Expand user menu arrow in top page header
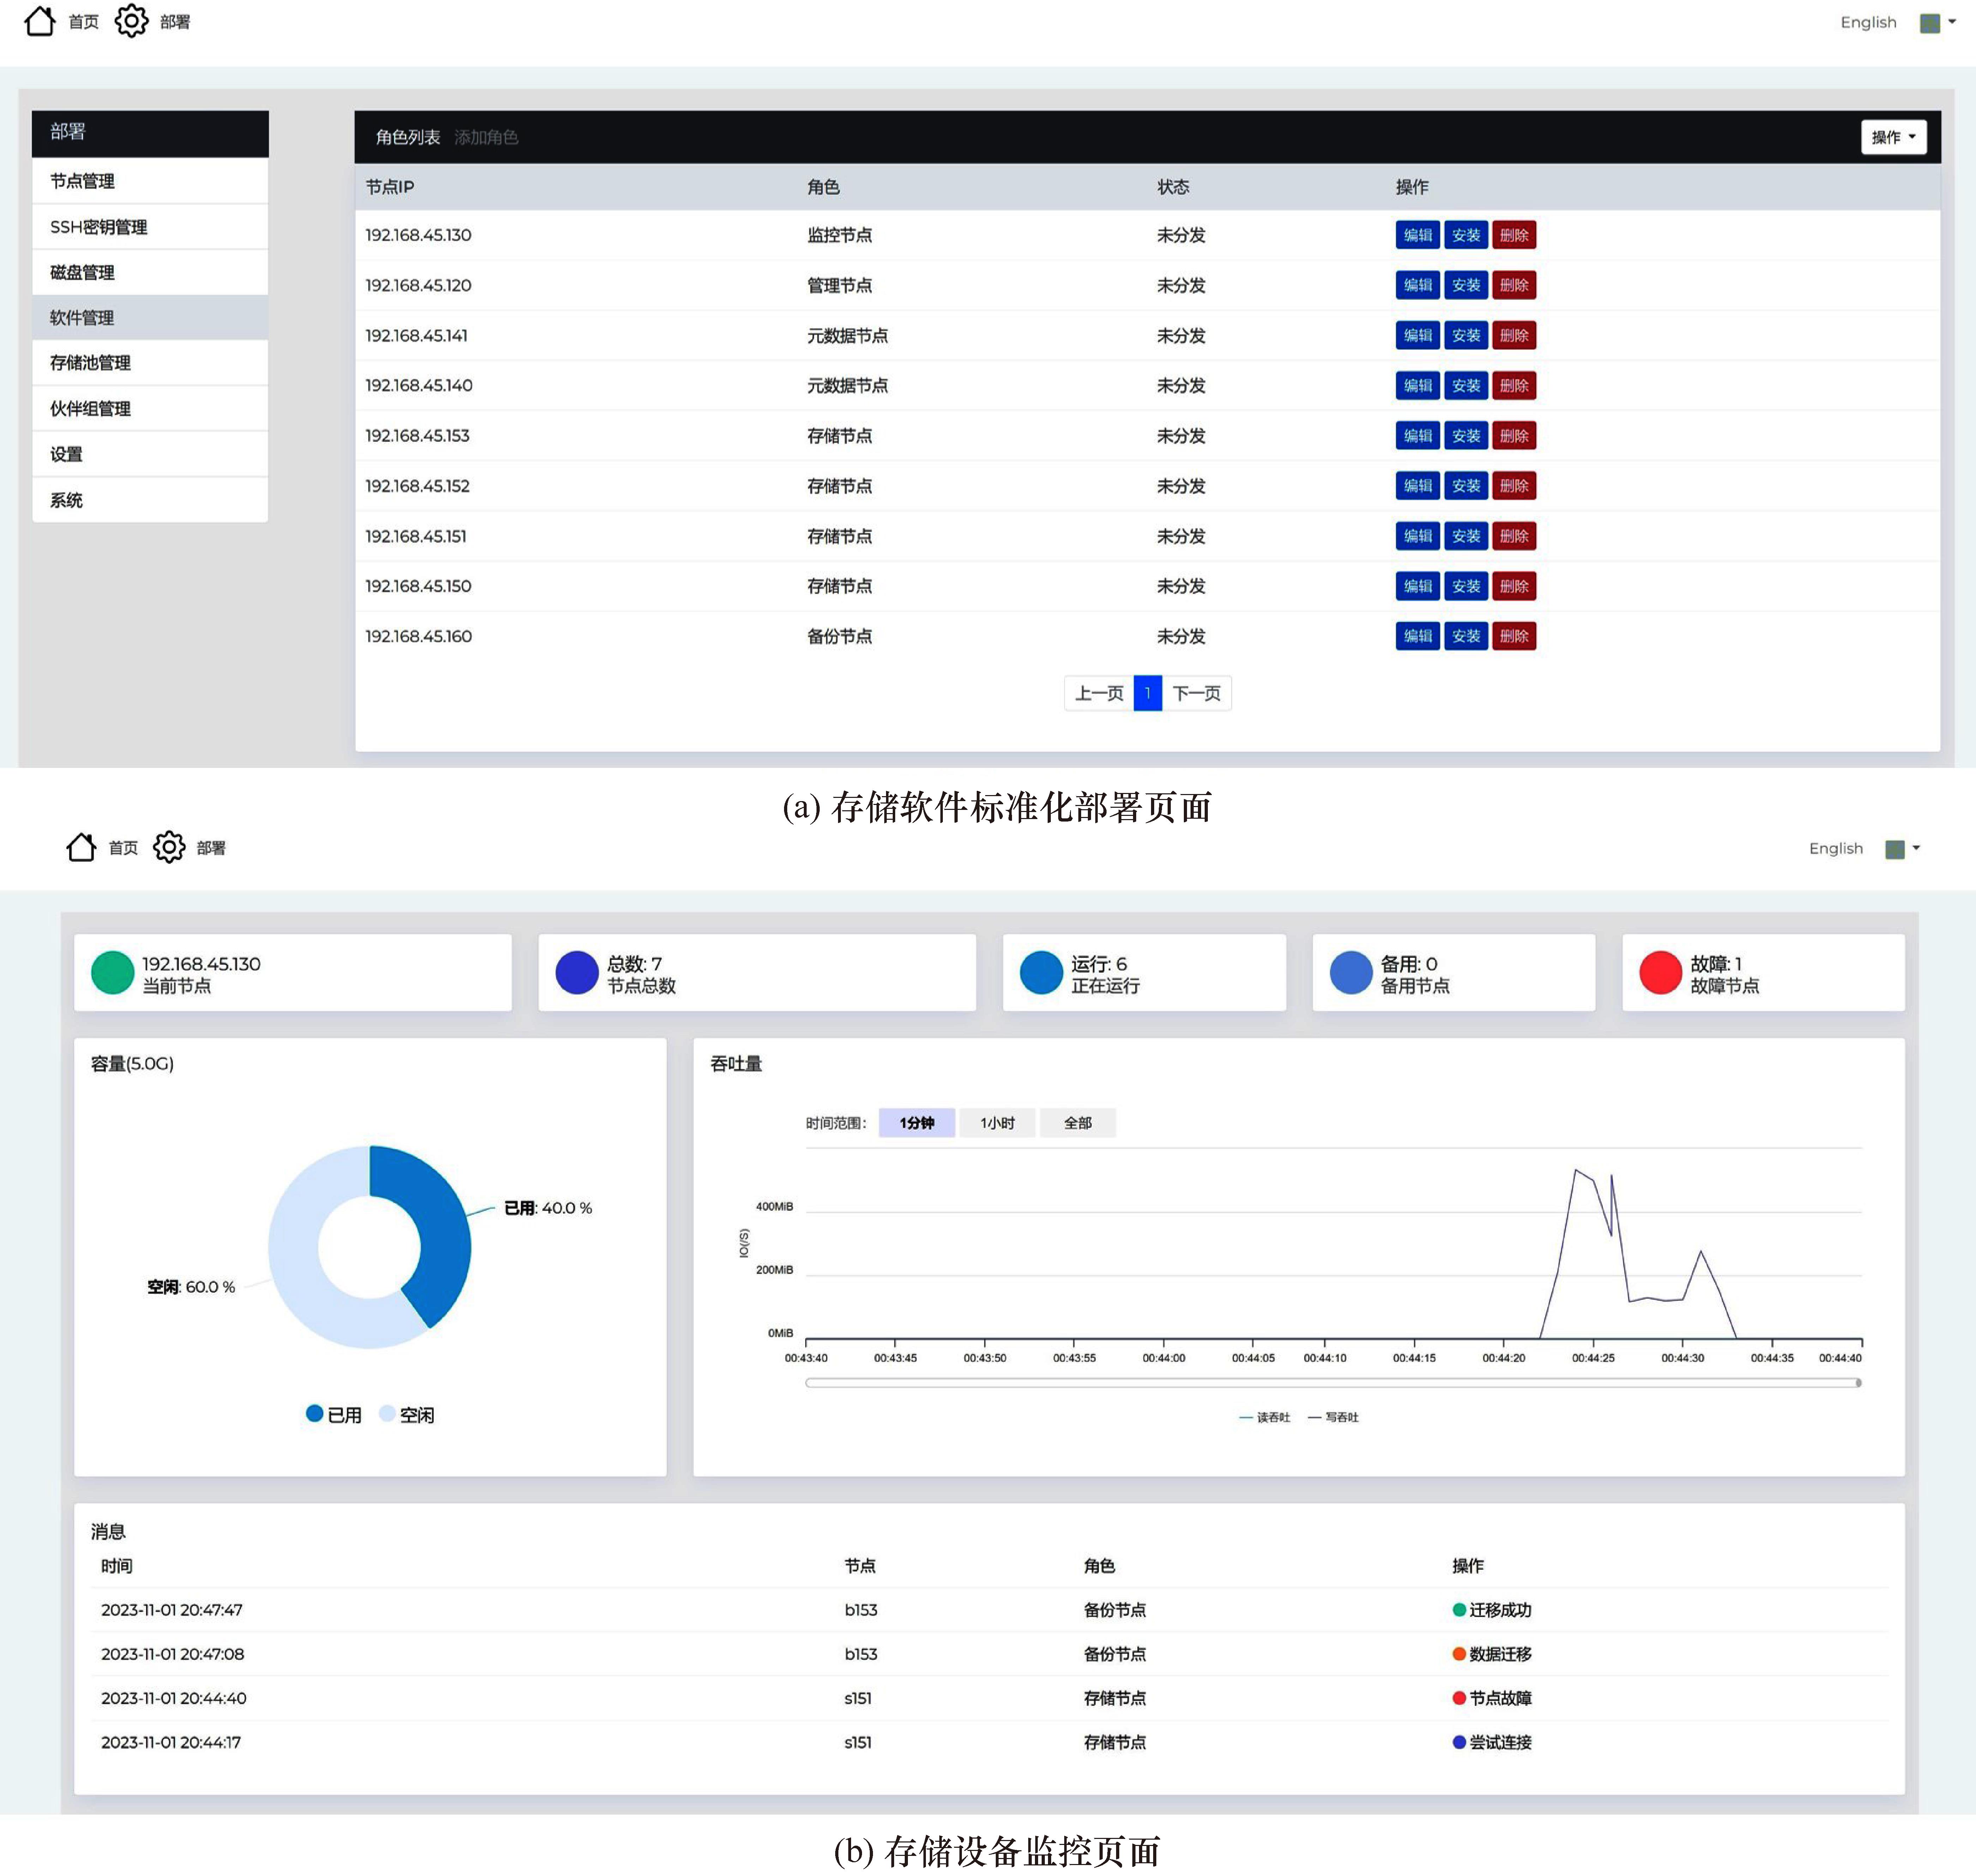The height and width of the screenshot is (1876, 1976). point(1952,22)
